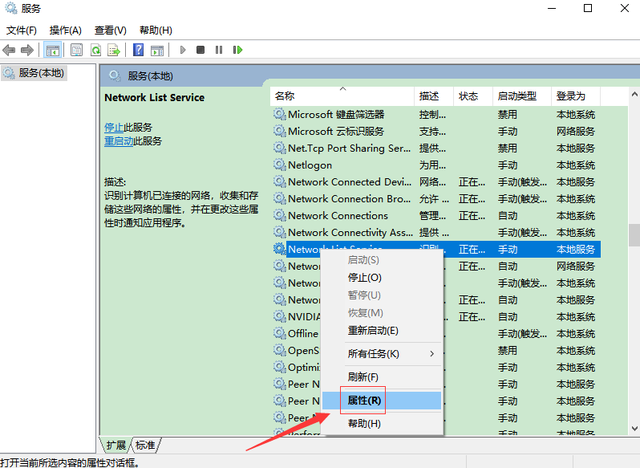Select 属性(R) in the context menu
Image resolution: width=640 pixels, height=468 pixels.
coord(363,400)
